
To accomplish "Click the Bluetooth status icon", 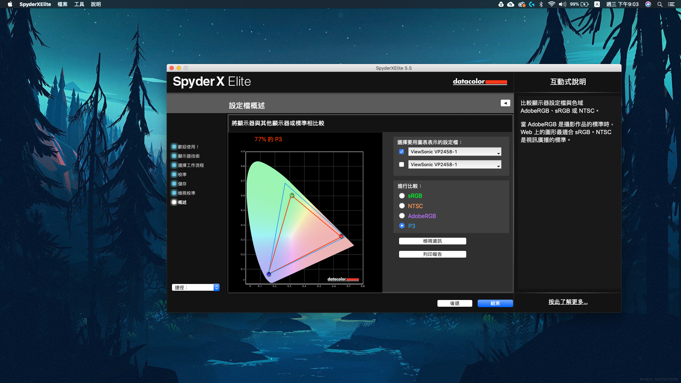I will tap(541, 4).
